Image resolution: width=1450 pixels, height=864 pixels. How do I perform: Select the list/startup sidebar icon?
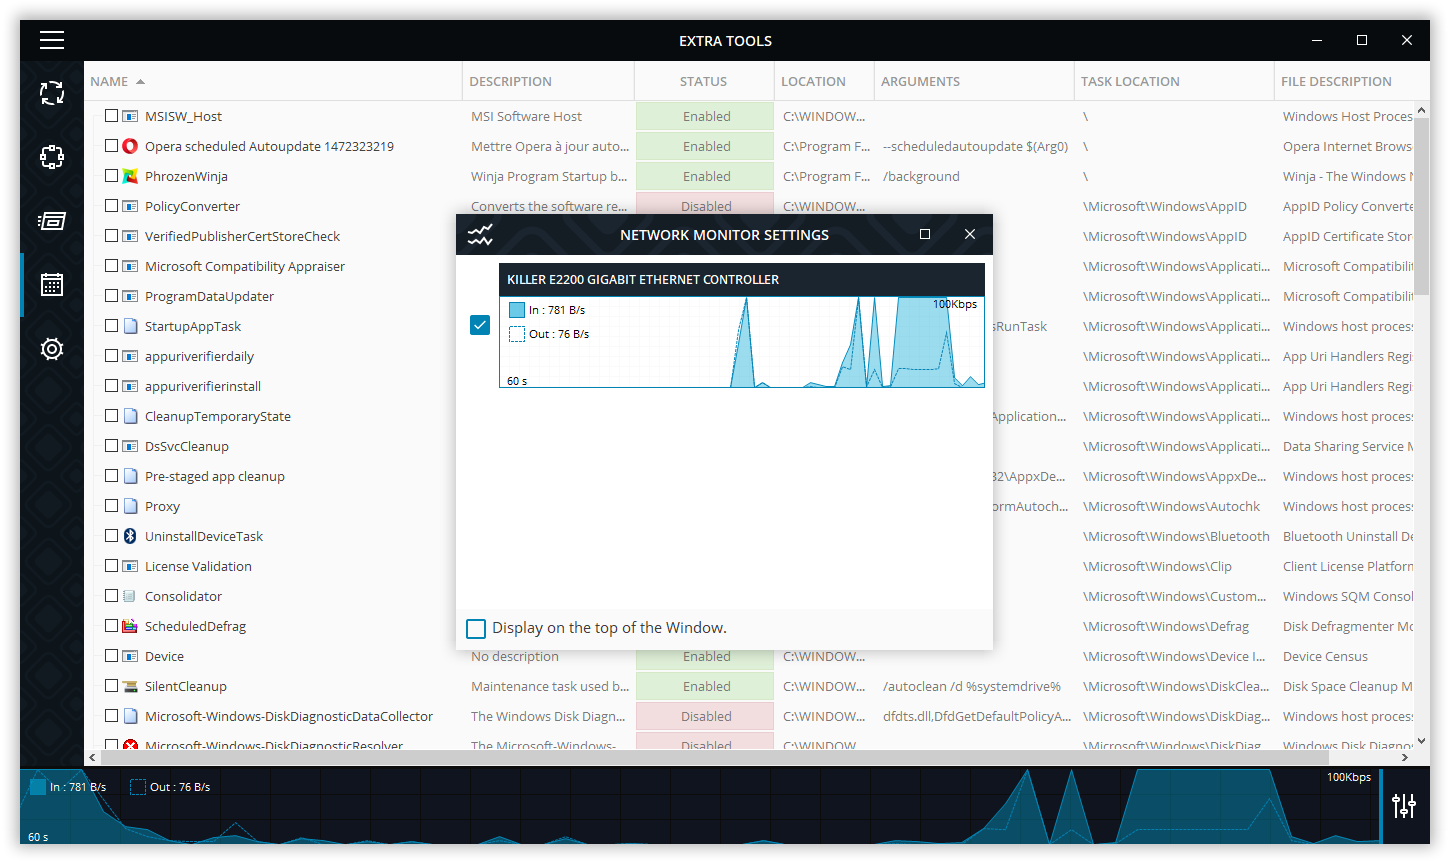click(x=52, y=221)
